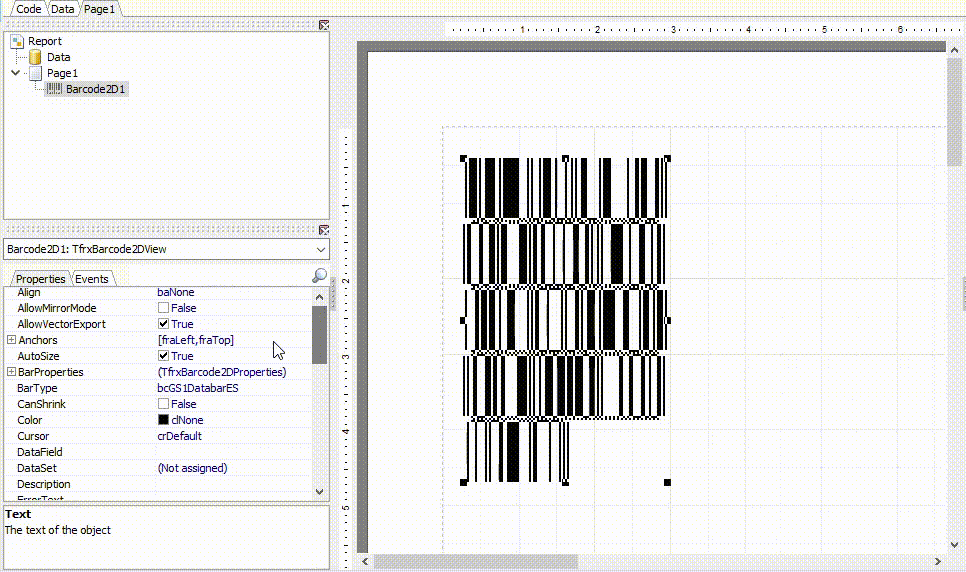Screen dimensions: 966x572
Task: Select the Barcode2D1 tree item label
Action: pos(95,89)
